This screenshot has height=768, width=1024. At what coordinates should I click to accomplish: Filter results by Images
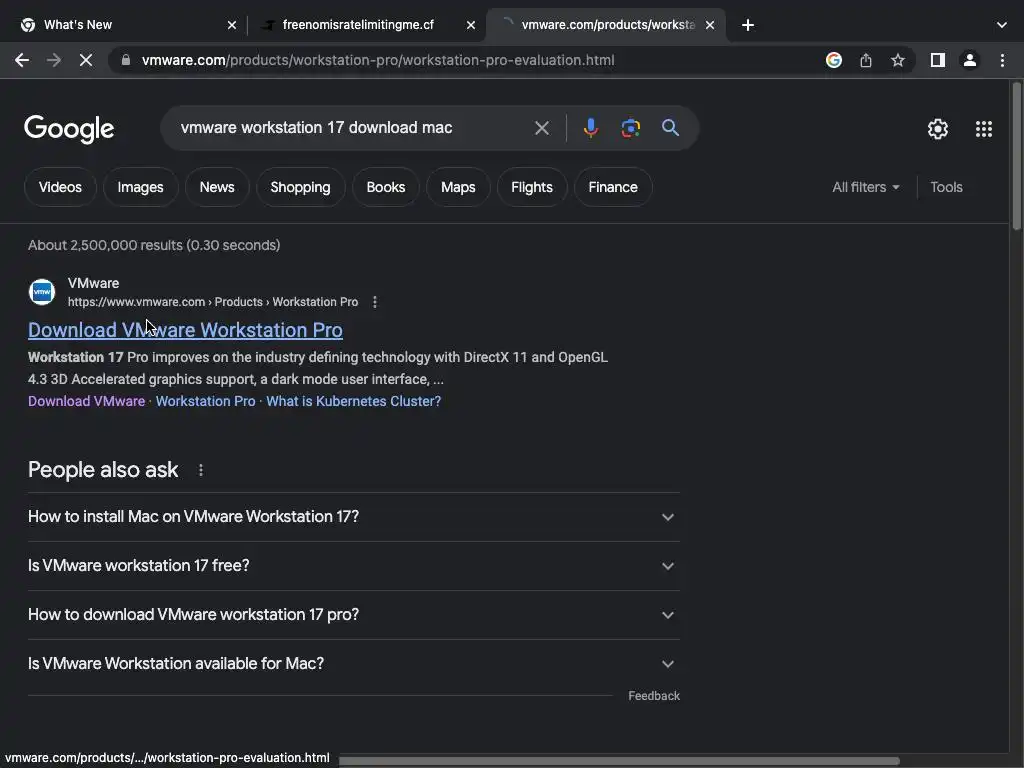(x=140, y=187)
